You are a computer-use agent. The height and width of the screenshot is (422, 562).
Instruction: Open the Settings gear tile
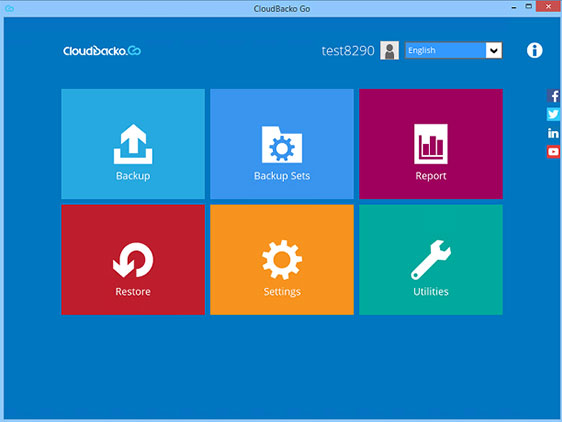tap(282, 260)
